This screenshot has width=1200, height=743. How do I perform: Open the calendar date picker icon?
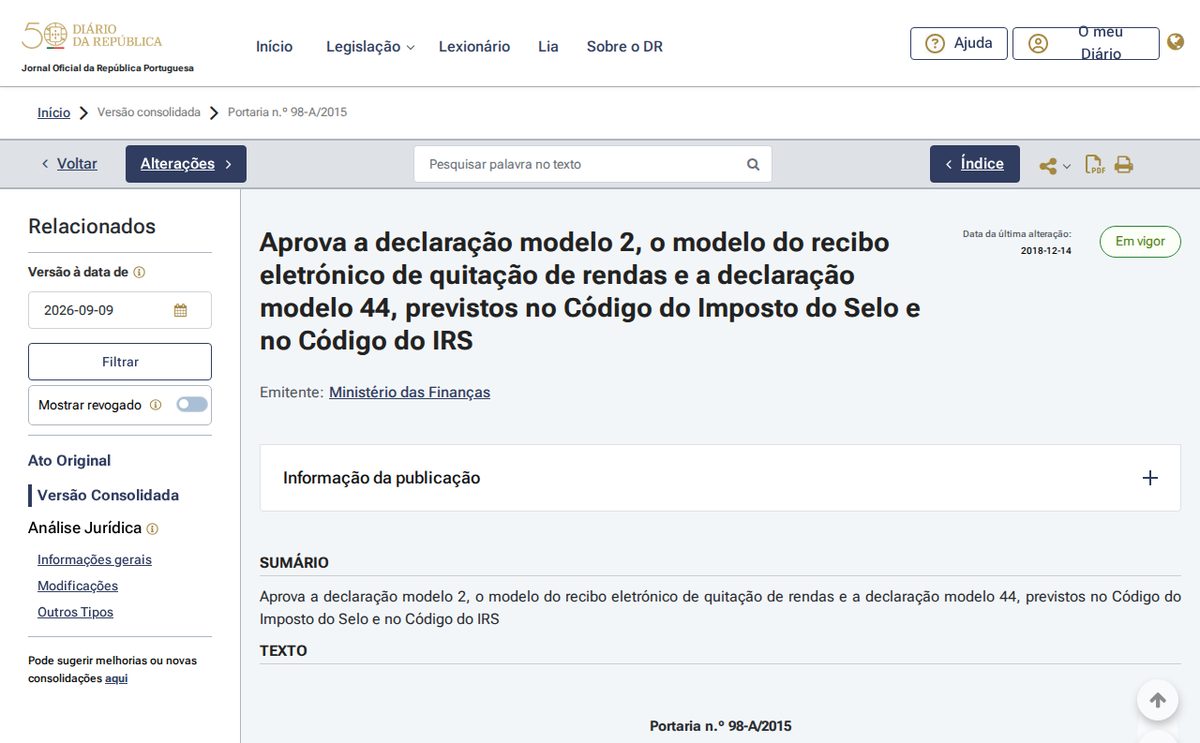[180, 310]
